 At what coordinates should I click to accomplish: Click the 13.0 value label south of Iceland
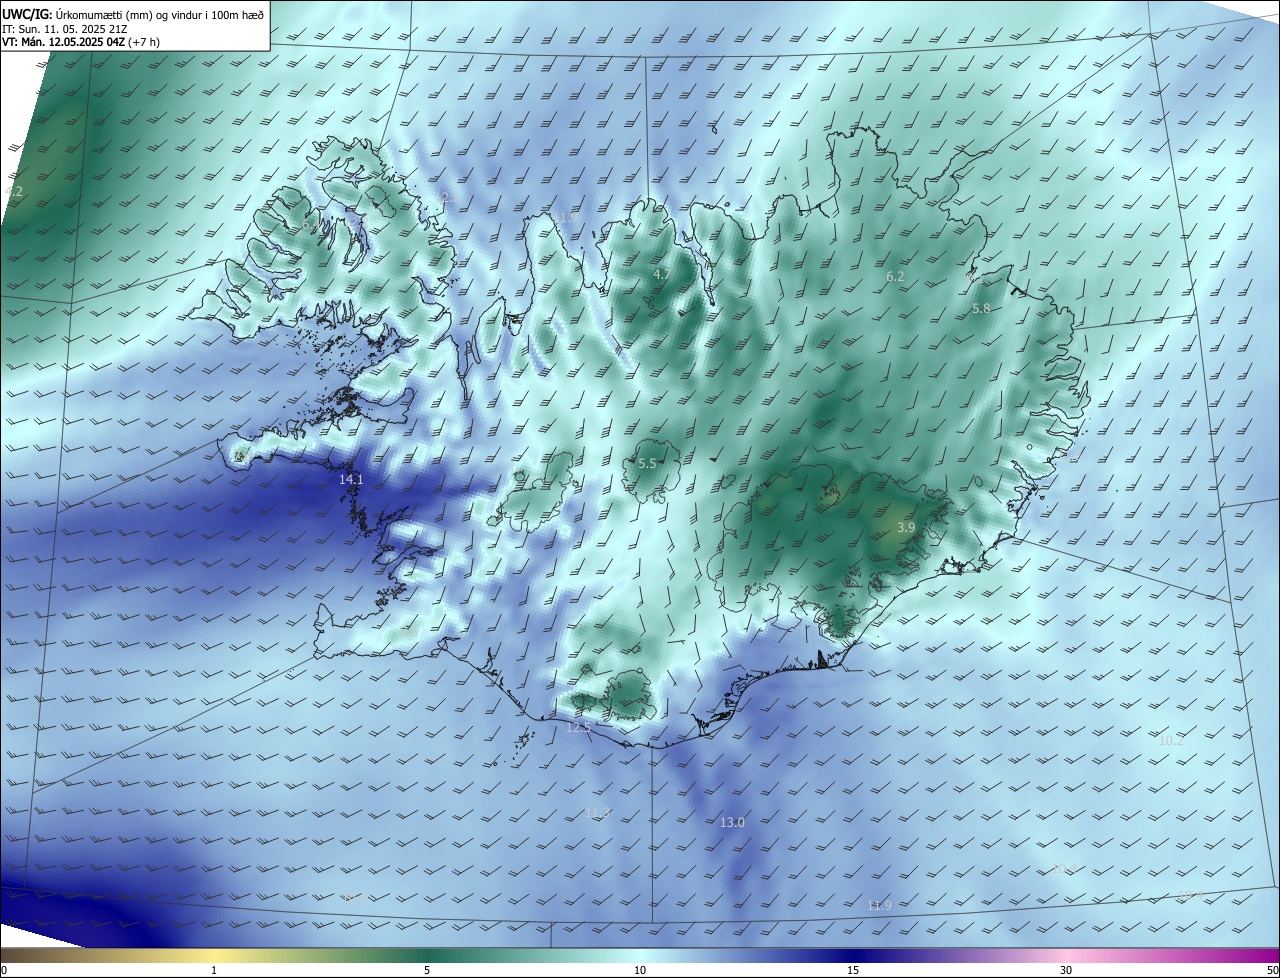point(732,822)
